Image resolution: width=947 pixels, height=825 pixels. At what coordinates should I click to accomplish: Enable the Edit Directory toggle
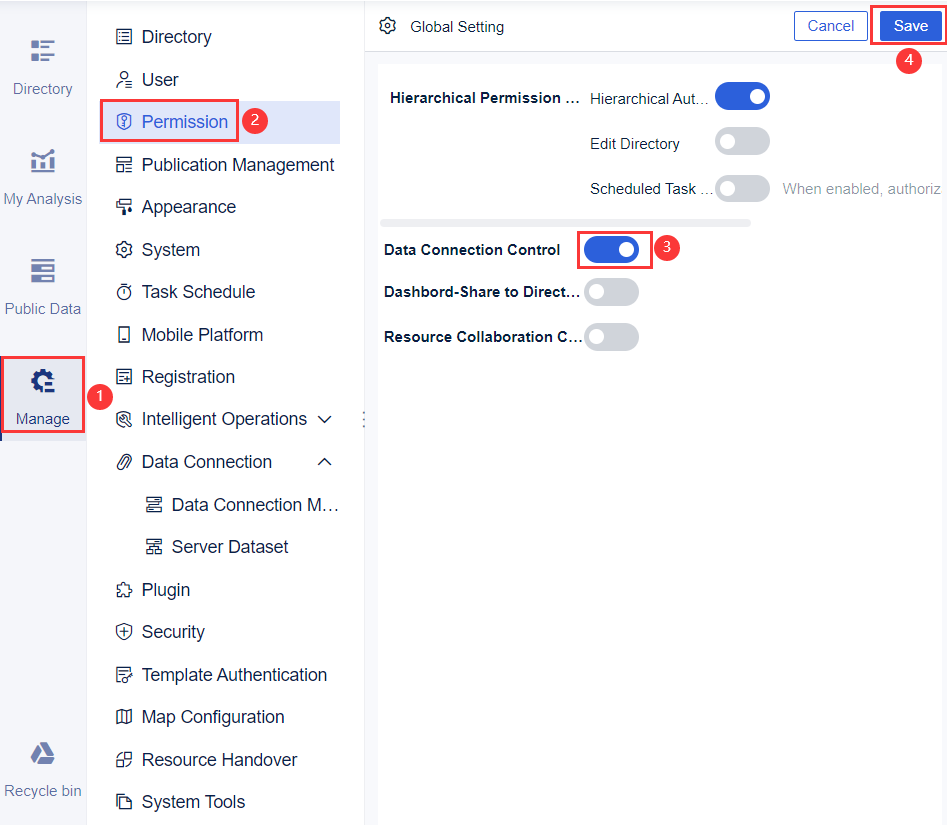[742, 142]
